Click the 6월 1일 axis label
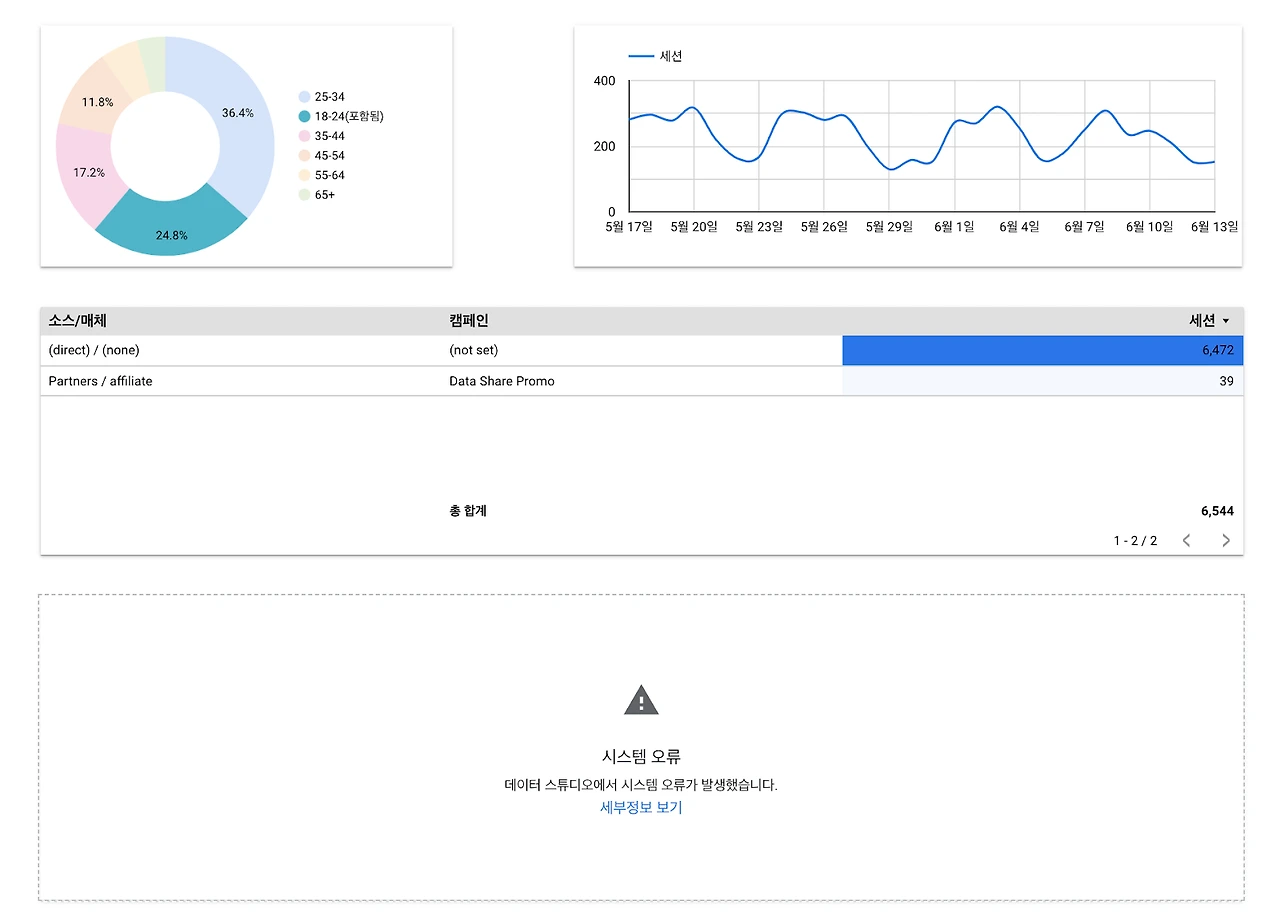The image size is (1280, 924). [x=954, y=227]
